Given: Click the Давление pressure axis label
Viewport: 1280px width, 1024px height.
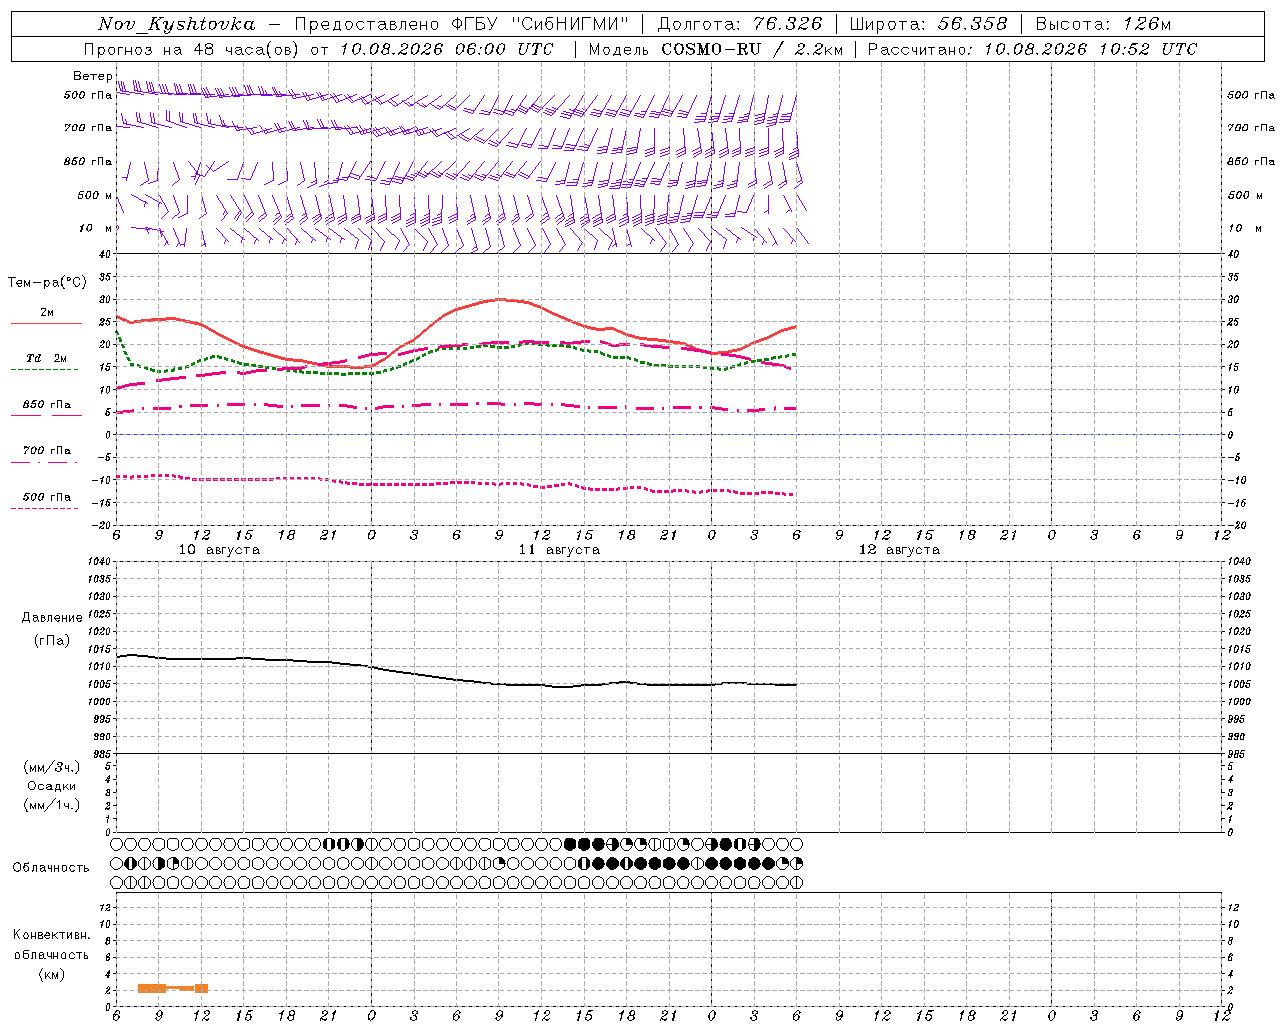Looking at the screenshot, I should [x=52, y=618].
